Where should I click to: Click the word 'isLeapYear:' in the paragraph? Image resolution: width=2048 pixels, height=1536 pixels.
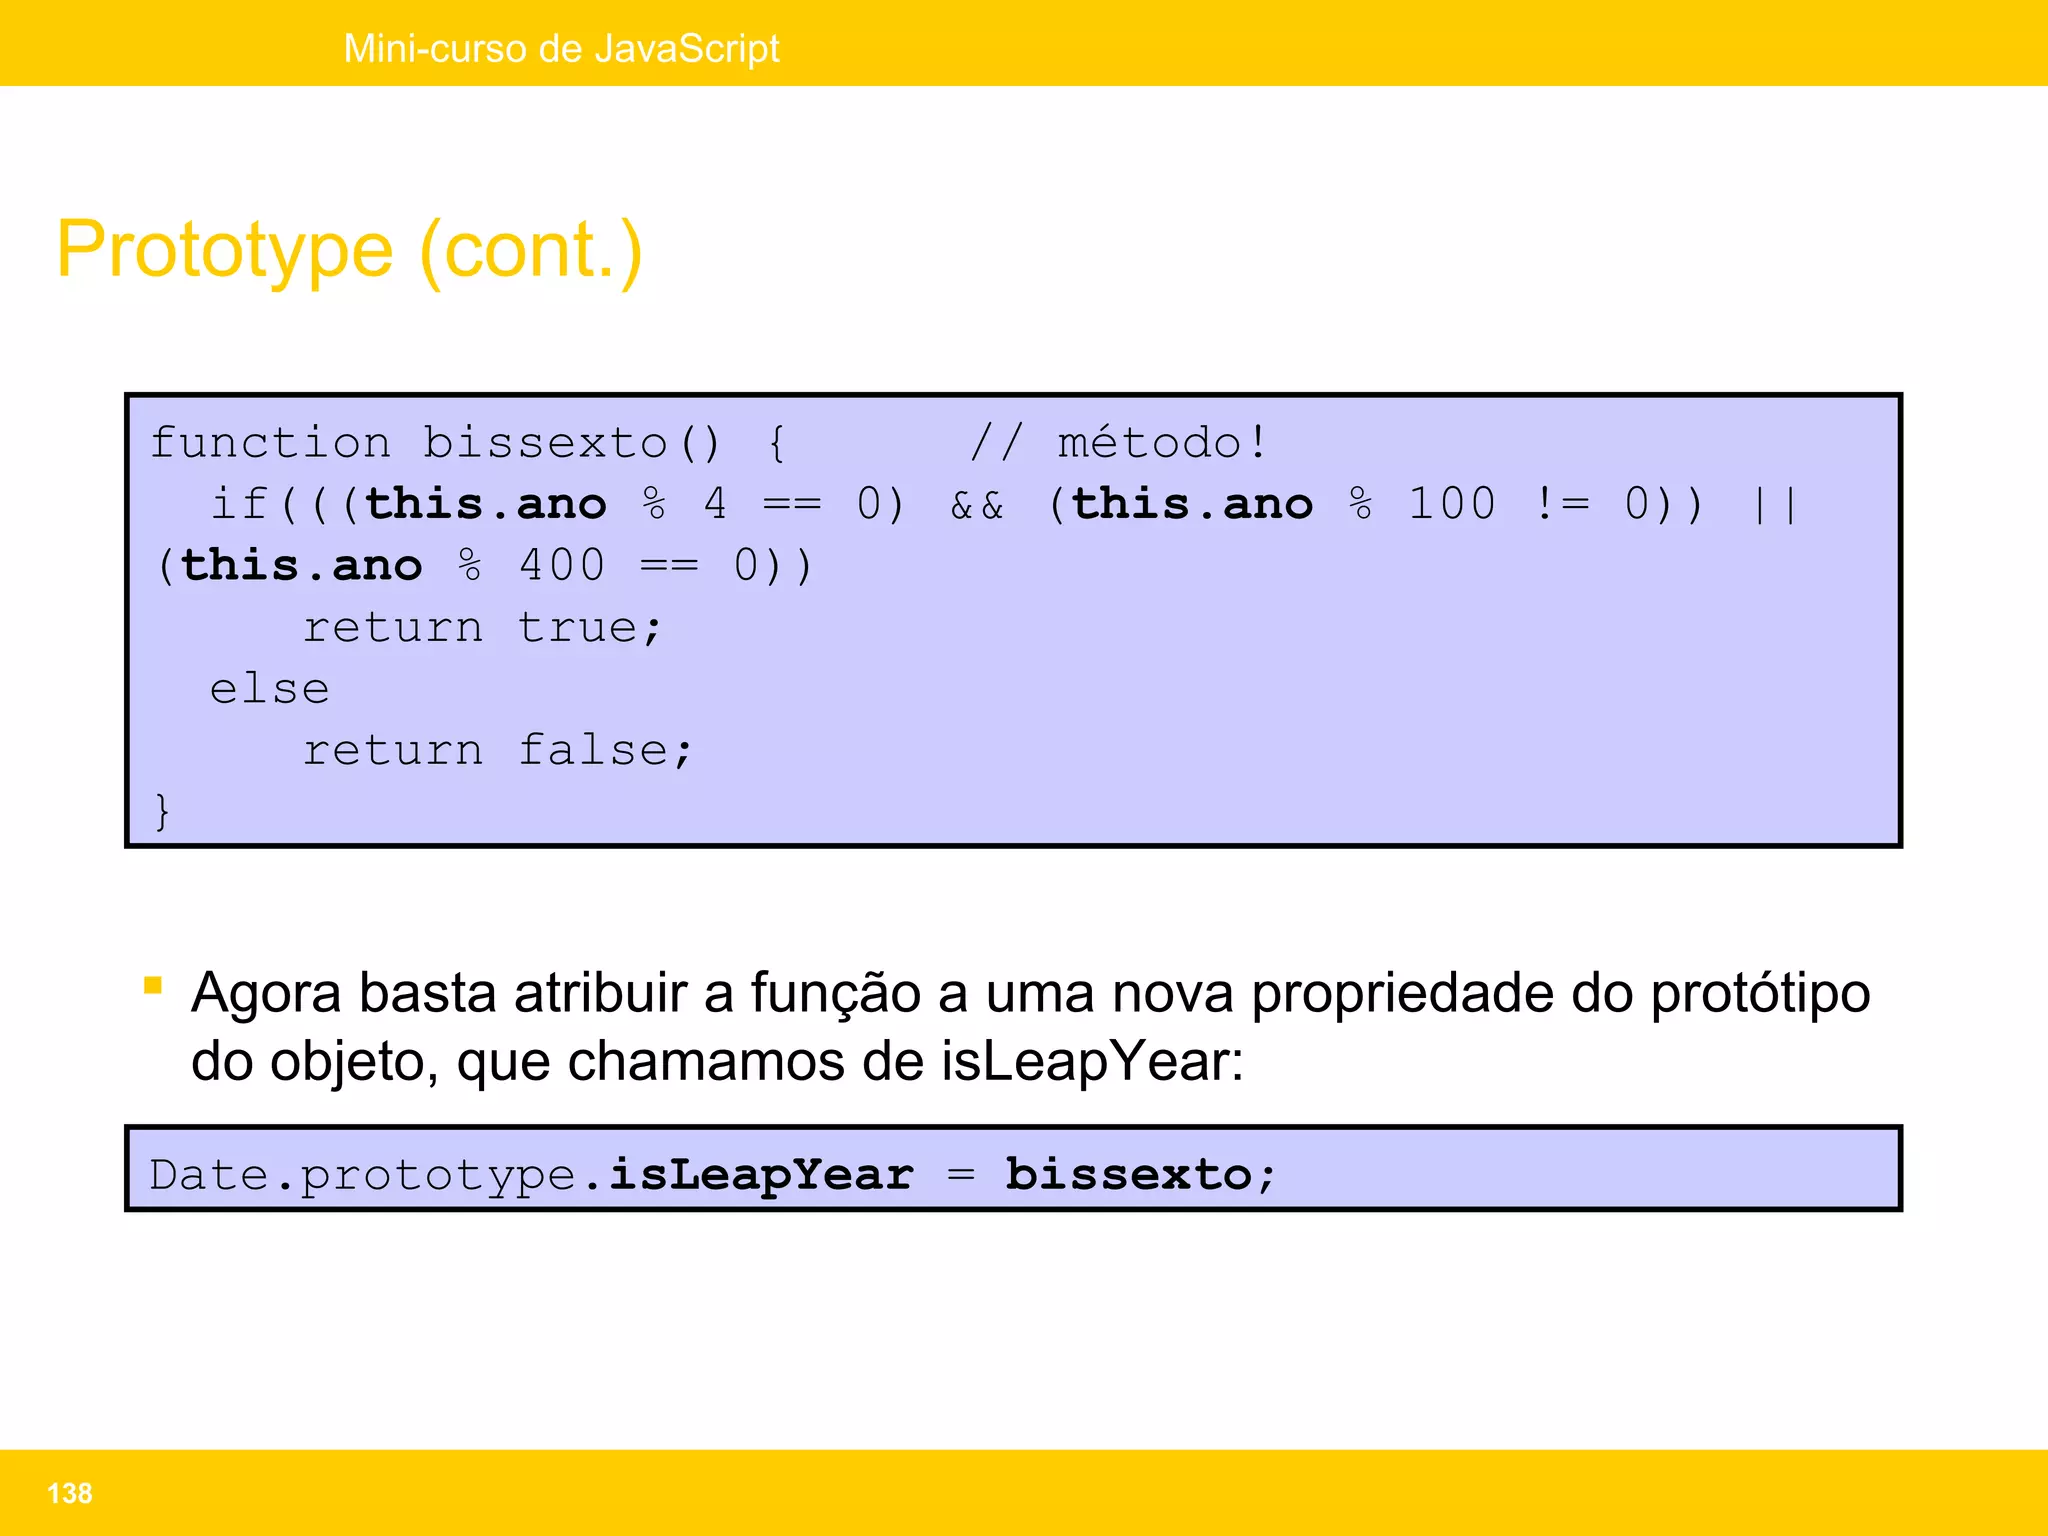(1092, 1061)
